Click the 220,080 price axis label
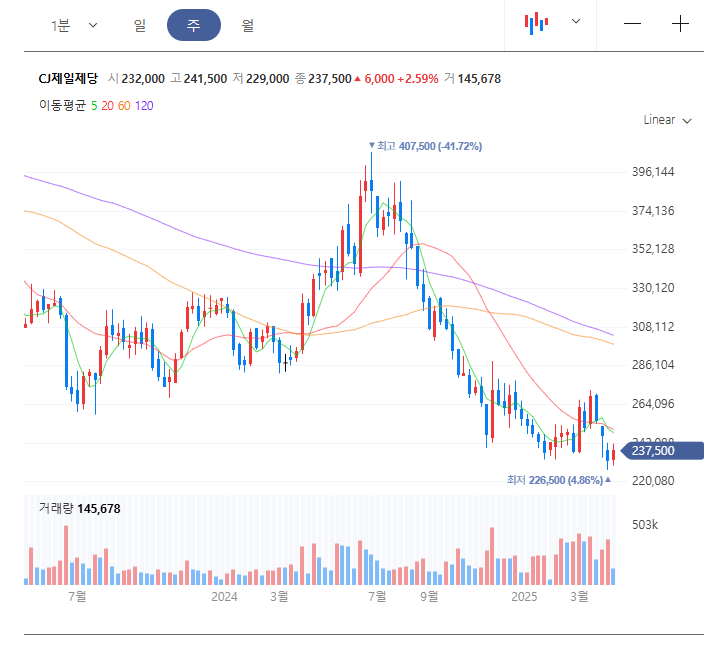The height and width of the screenshot is (647, 714). [653, 481]
